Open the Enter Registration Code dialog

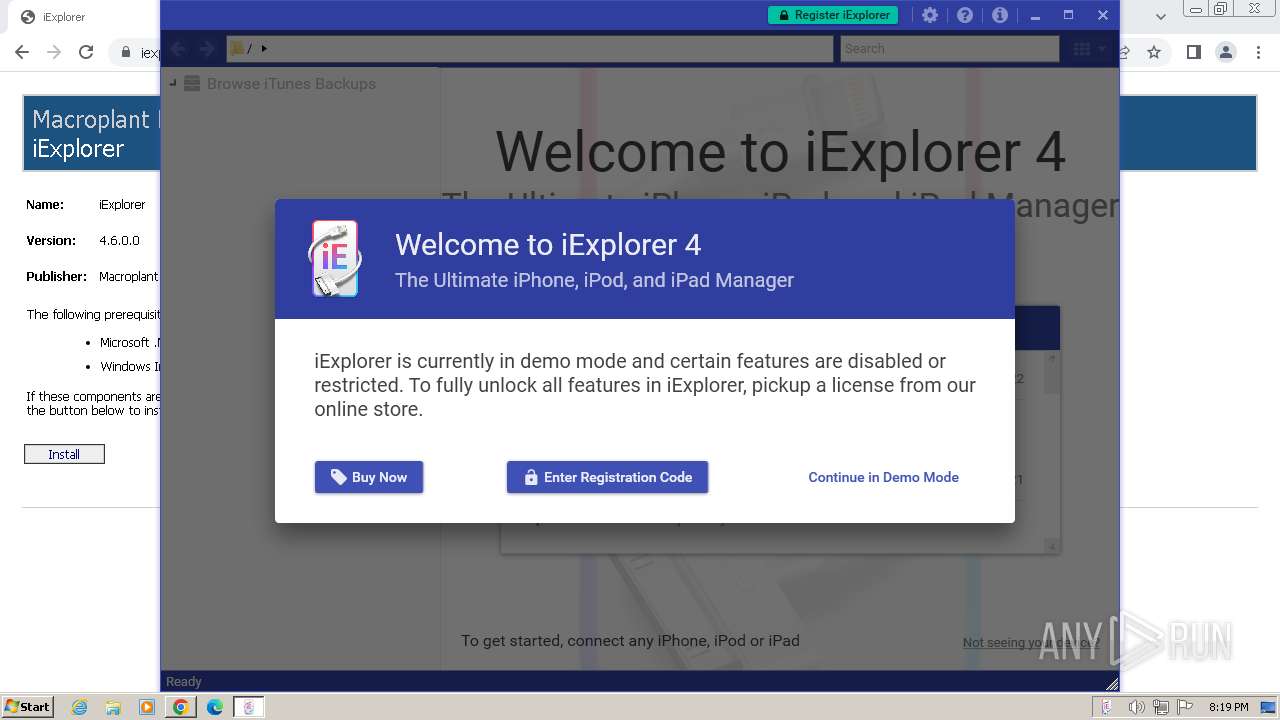pyautogui.click(x=607, y=477)
